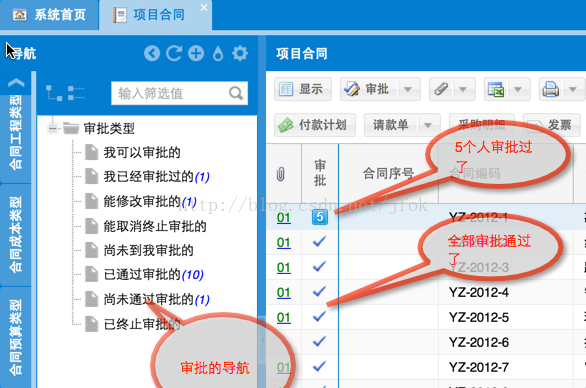The height and width of the screenshot is (388, 586).
Task: Click the printer icon
Action: coord(551,89)
